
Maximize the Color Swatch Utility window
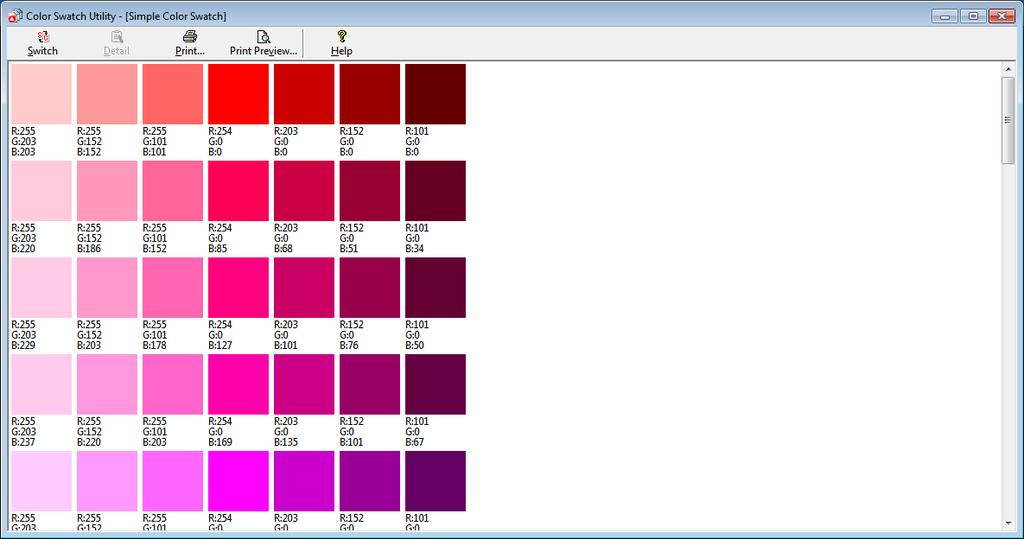[x=973, y=16]
